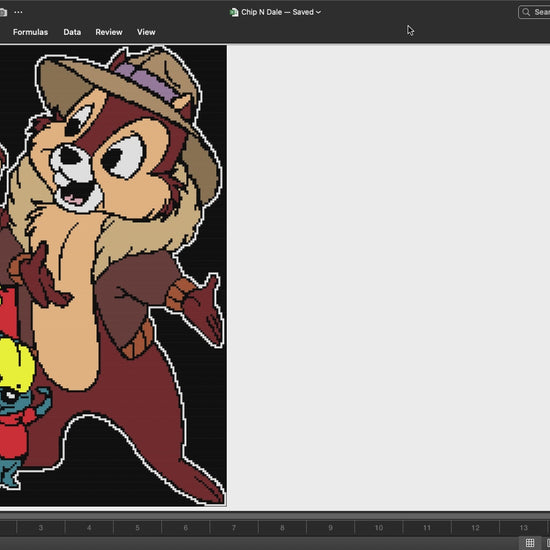Go to the View tab
550x550 pixels.
[x=146, y=32]
